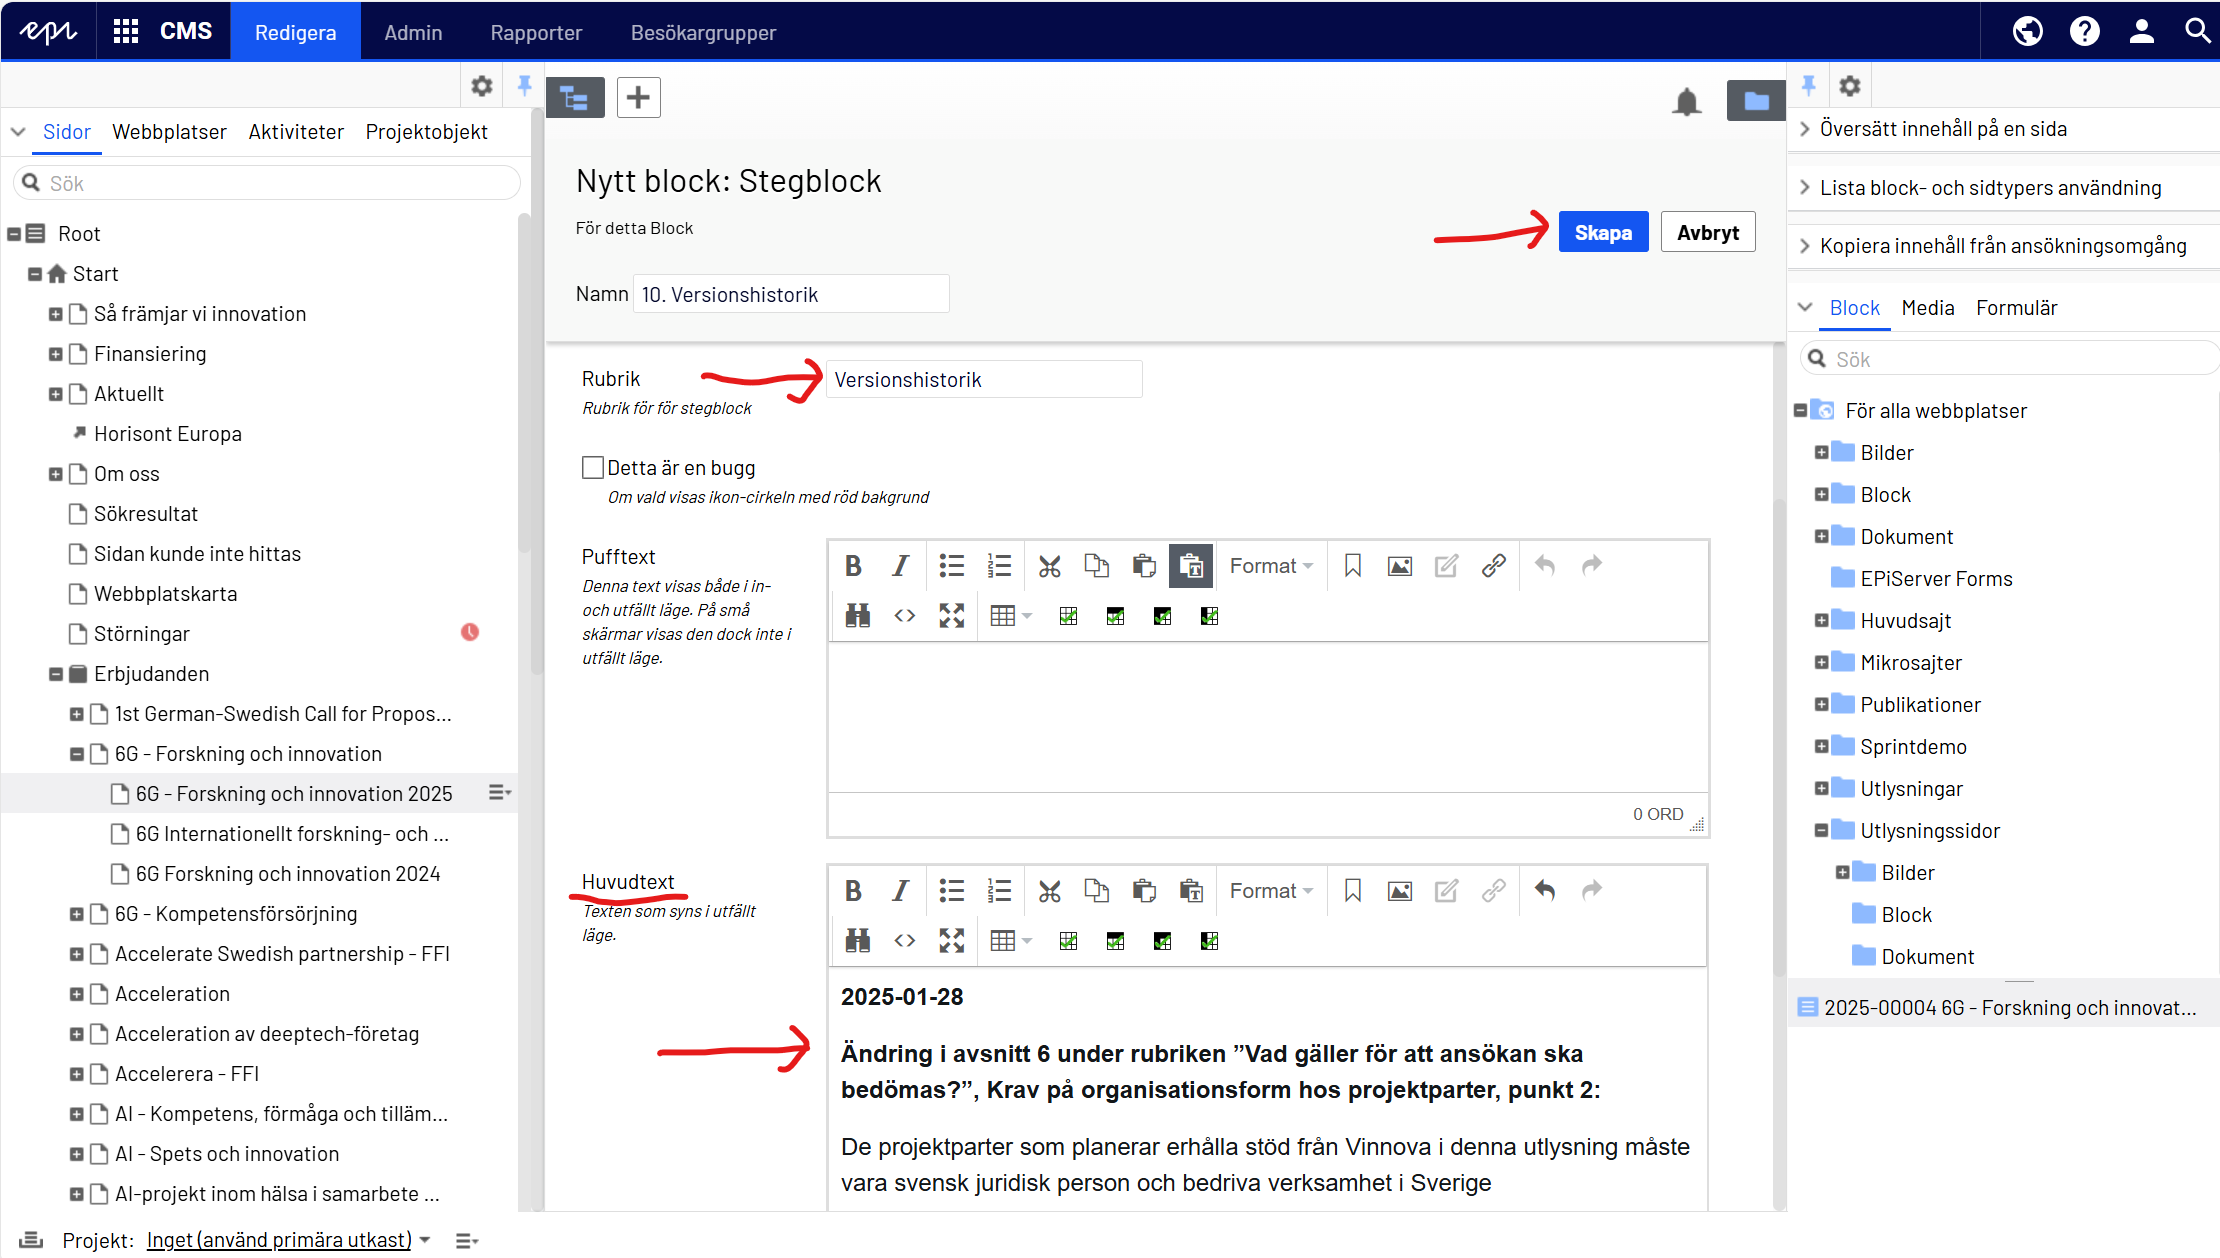Screen dimensions: 2220x1258
Task: Switch to the Media tab
Action: click(x=1927, y=308)
